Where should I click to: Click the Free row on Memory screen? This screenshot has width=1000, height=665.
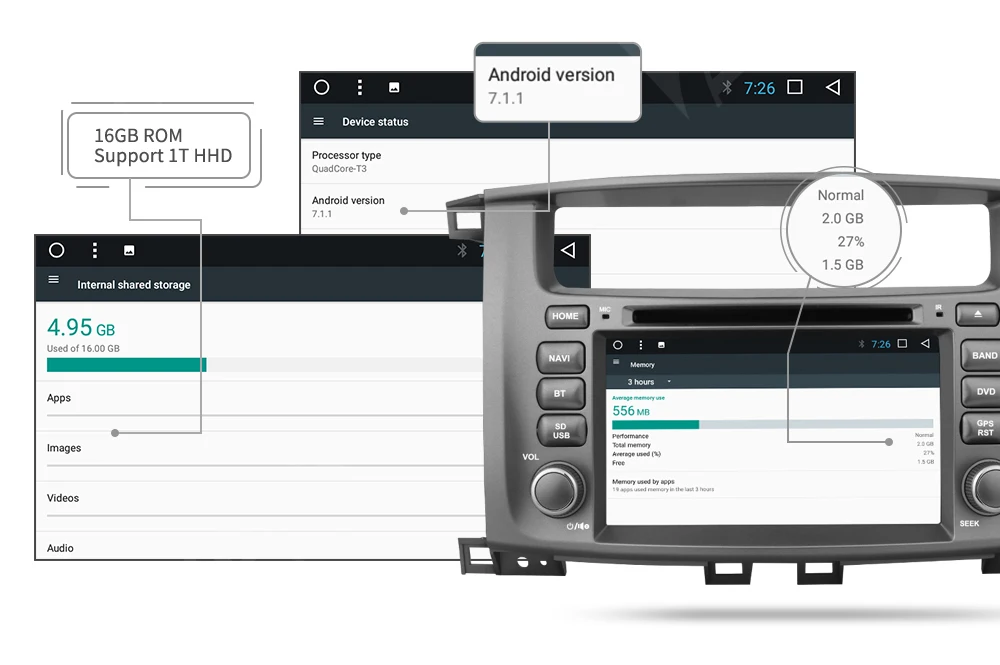point(772,463)
